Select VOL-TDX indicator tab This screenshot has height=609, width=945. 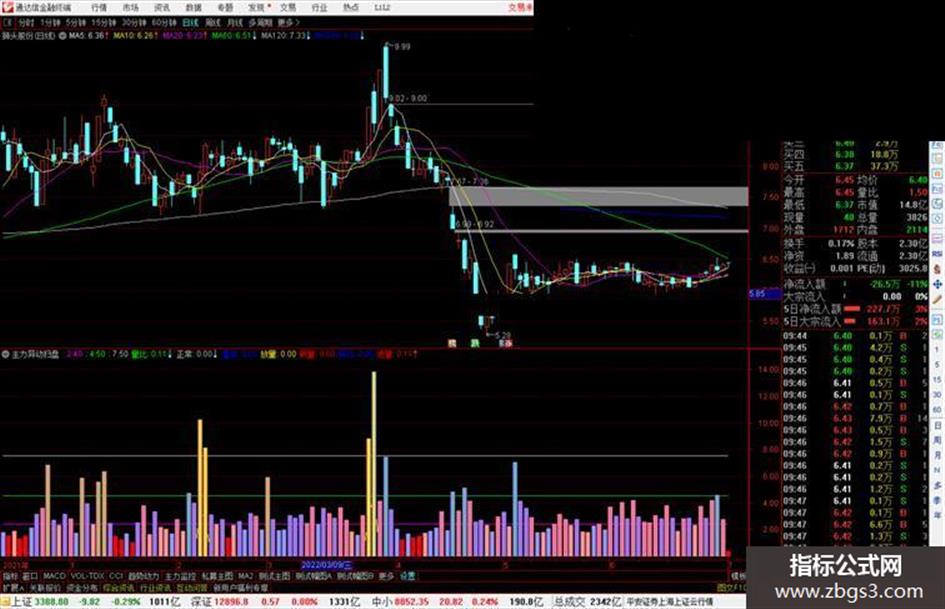87,576
